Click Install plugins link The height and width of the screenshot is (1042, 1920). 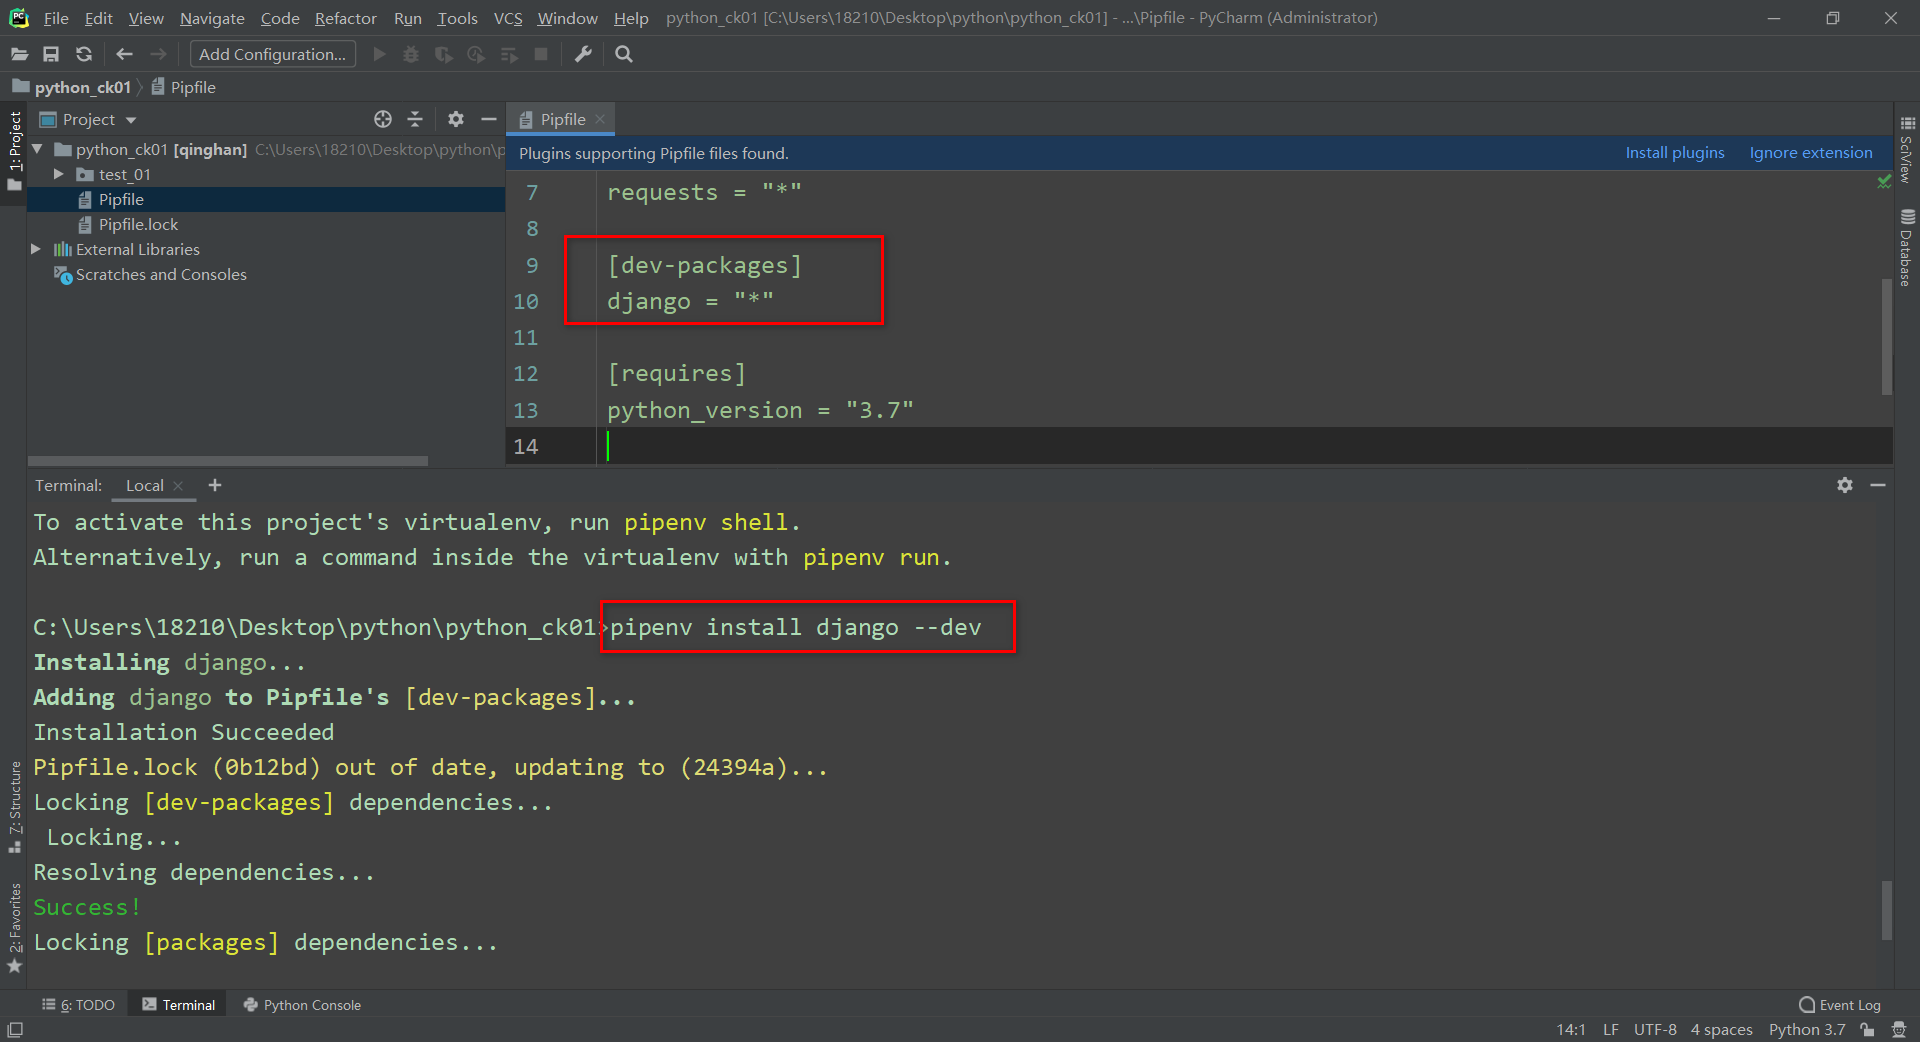coord(1675,153)
